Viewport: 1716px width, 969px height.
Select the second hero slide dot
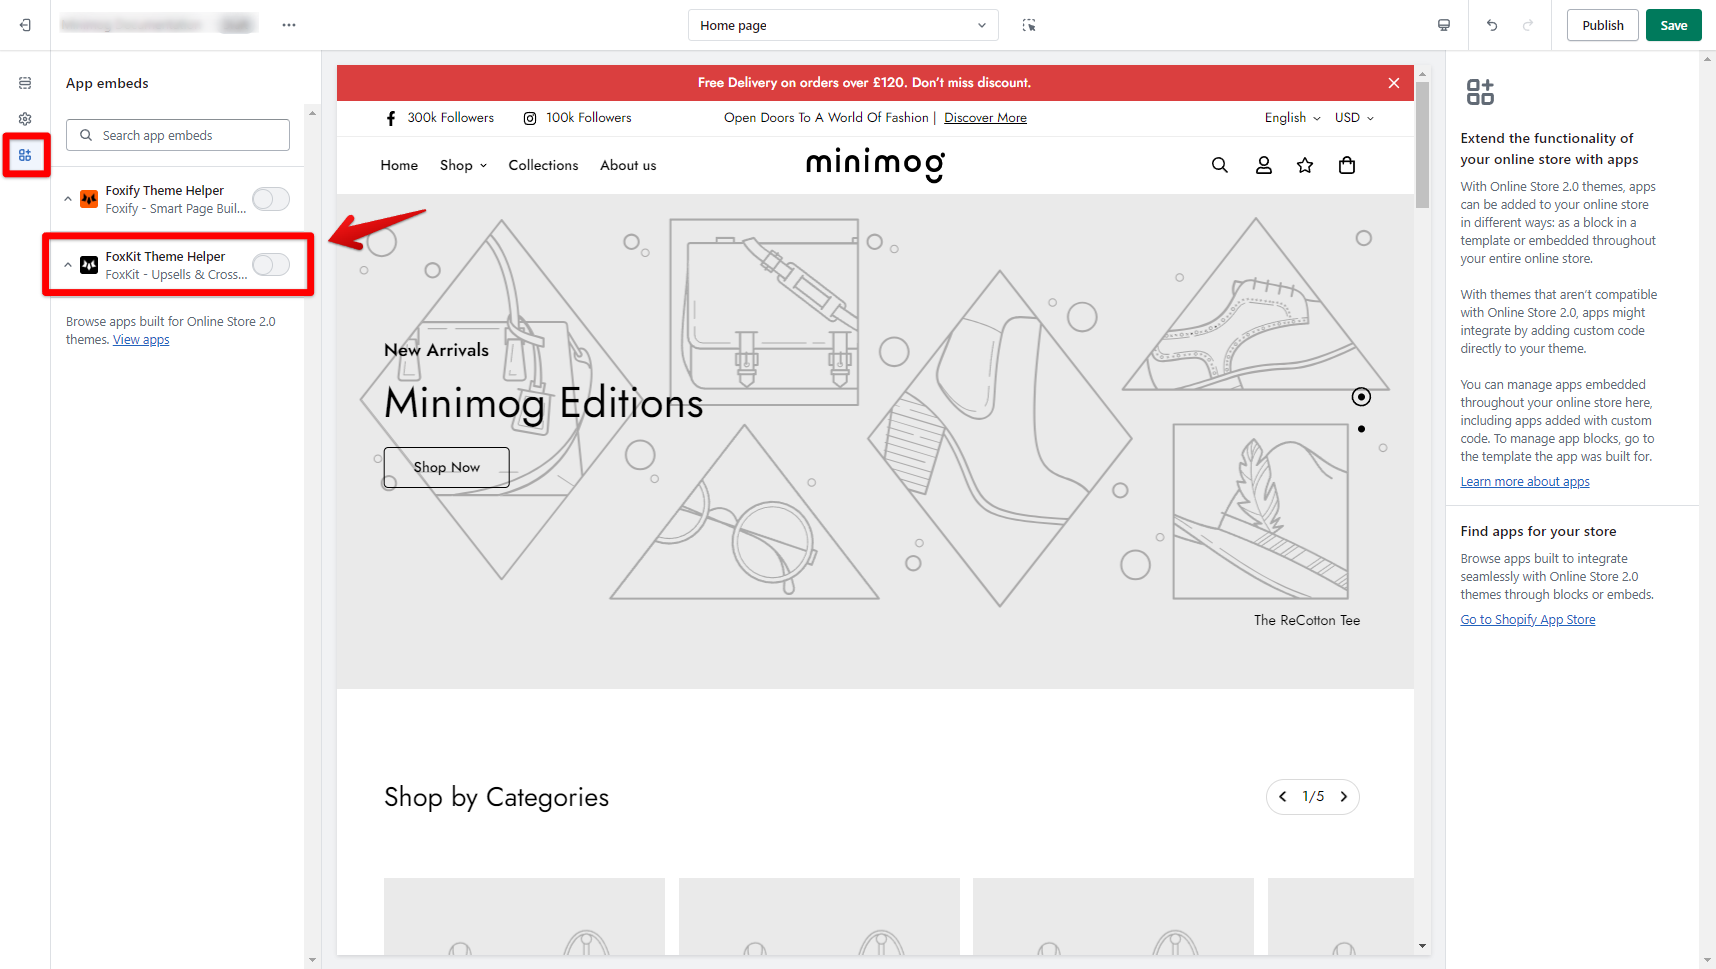tap(1361, 429)
